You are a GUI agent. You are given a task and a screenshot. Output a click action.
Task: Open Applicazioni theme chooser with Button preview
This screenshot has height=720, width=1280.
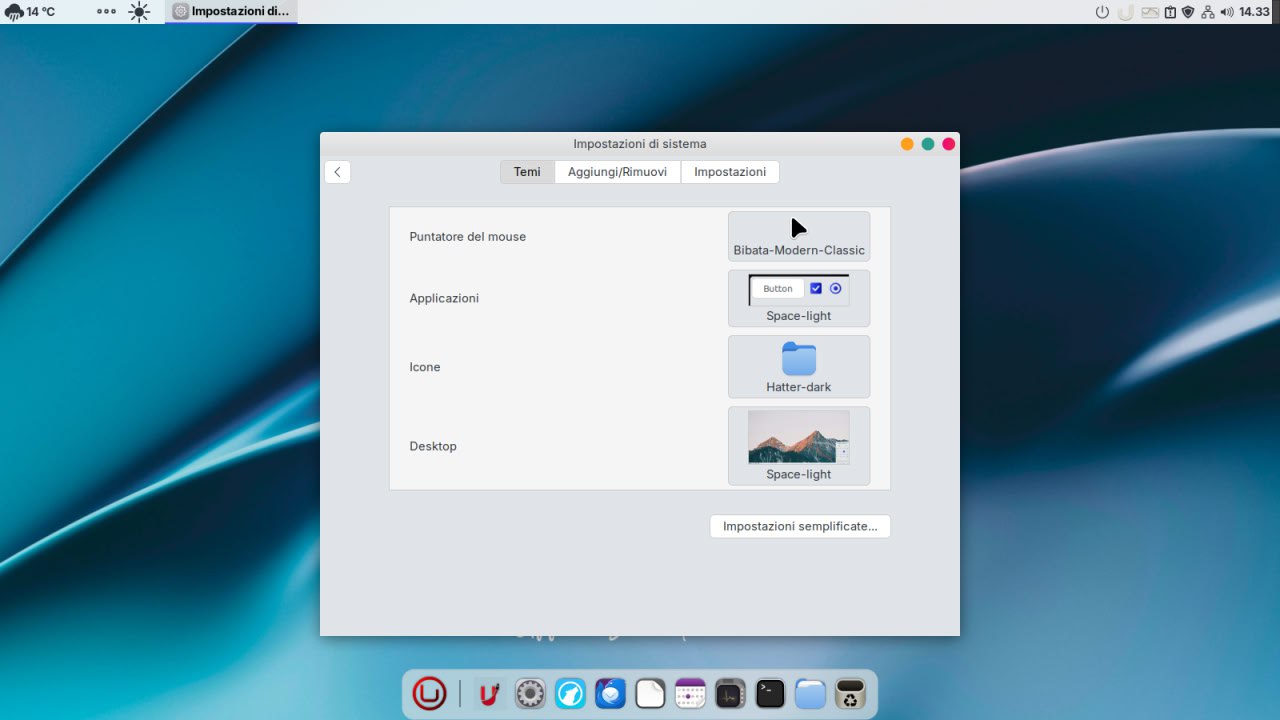point(798,298)
